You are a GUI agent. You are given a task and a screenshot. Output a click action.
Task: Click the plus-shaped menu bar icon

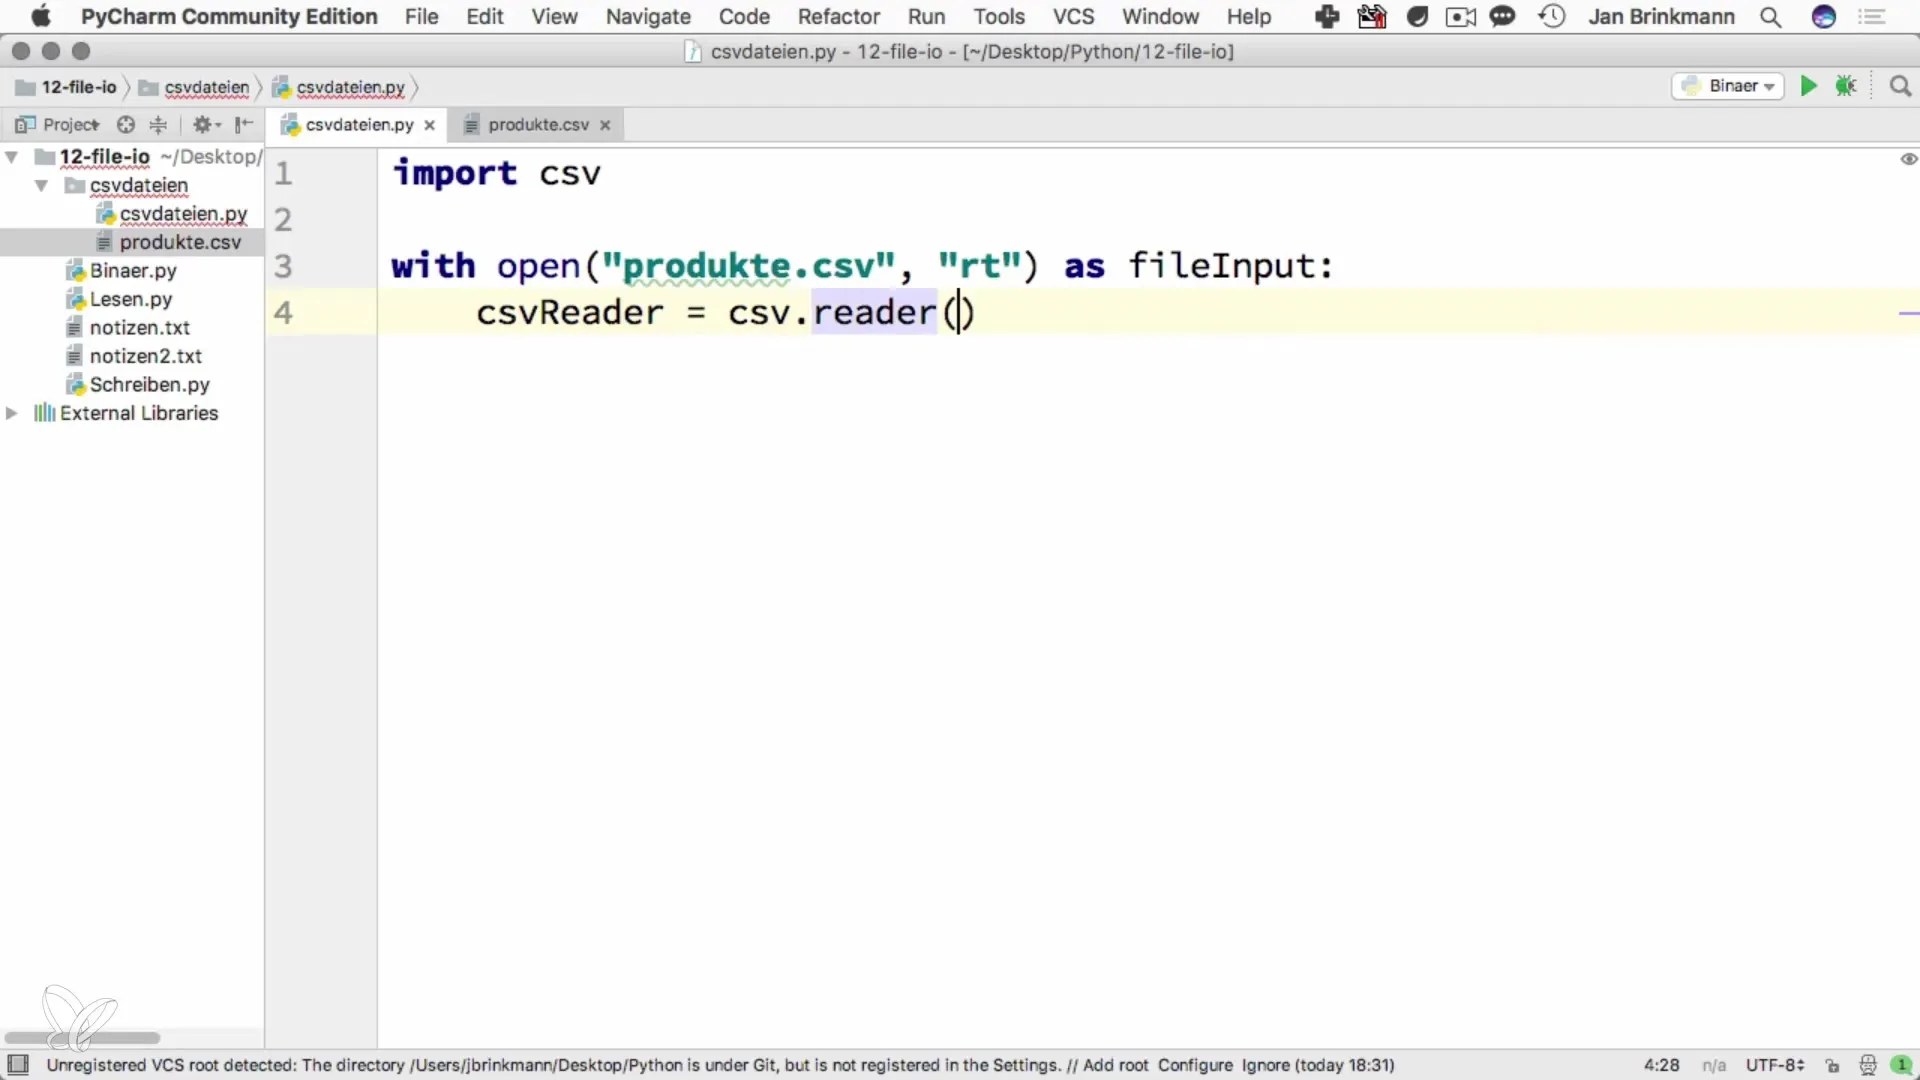(1327, 17)
